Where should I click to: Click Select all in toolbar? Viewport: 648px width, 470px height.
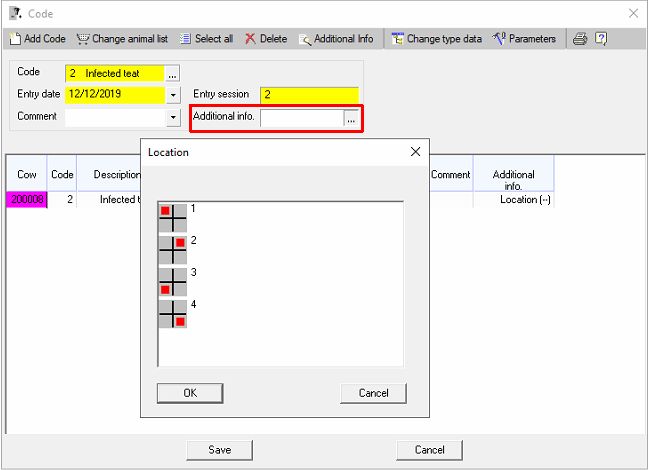[x=206, y=39]
